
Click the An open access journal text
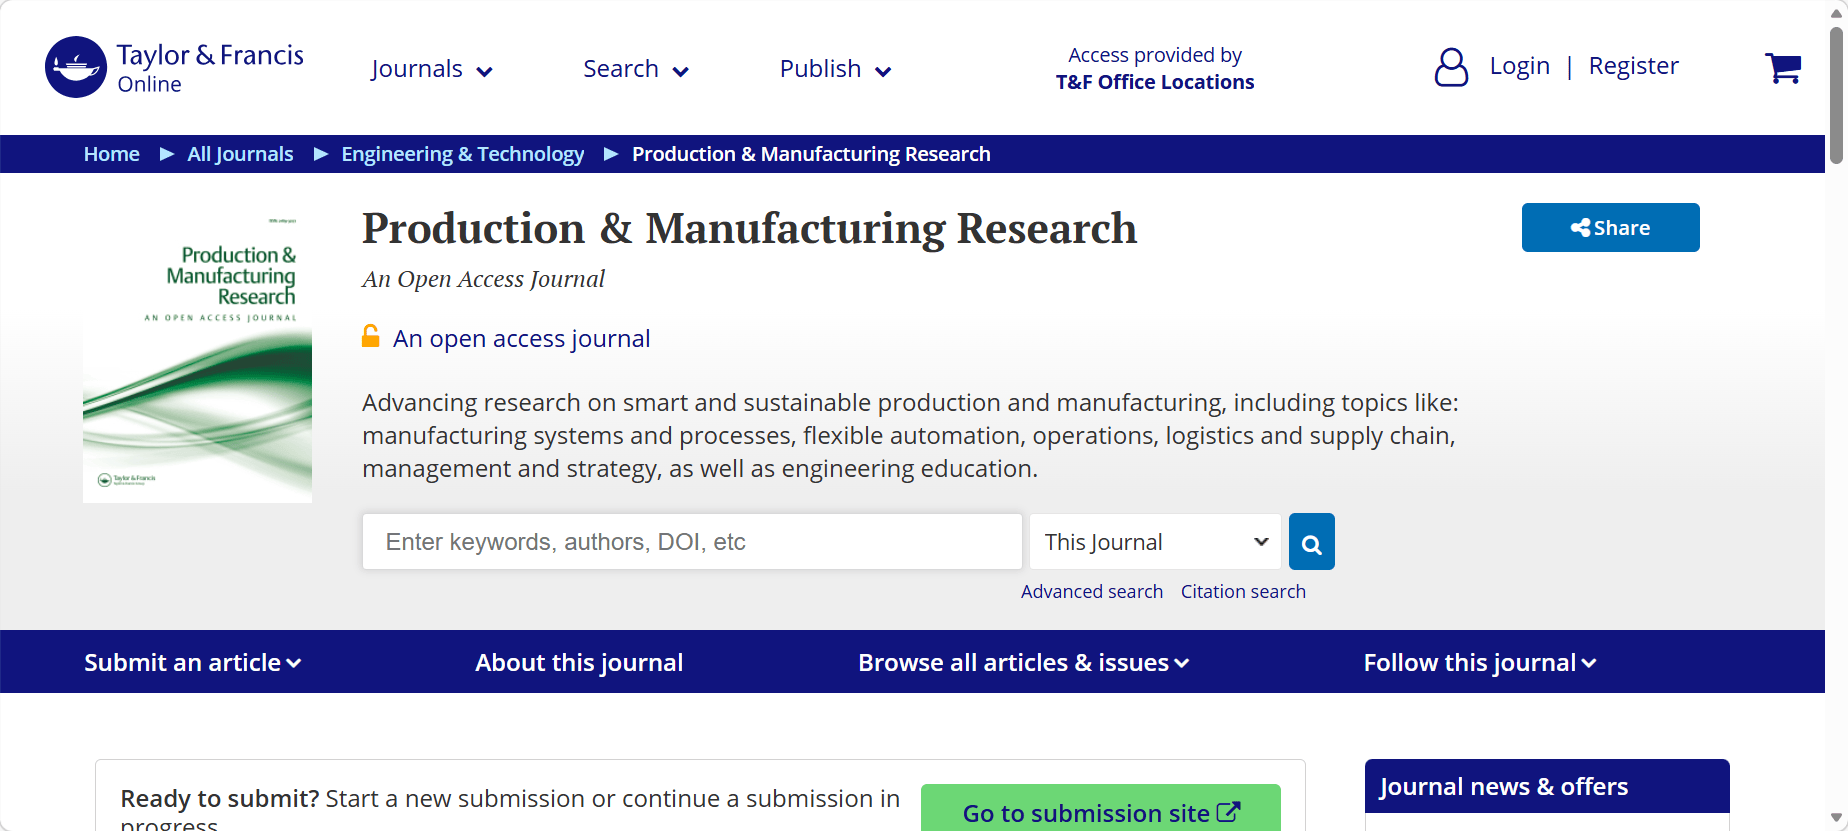point(521,338)
